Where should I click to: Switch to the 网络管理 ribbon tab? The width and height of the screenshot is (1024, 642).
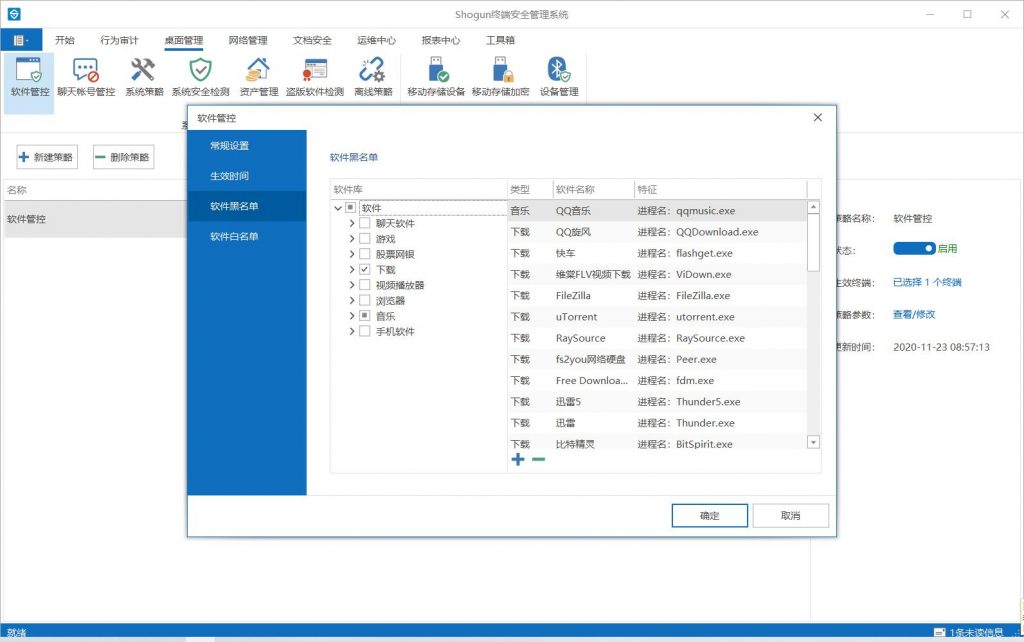pyautogui.click(x=248, y=41)
